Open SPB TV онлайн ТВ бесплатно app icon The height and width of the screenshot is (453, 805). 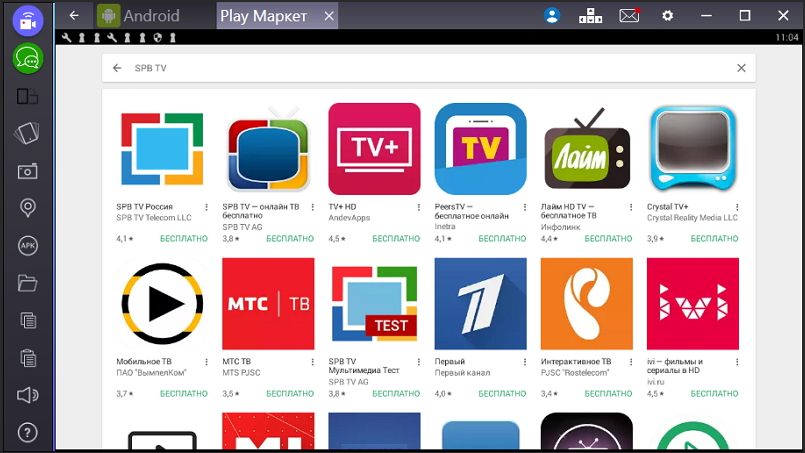coord(268,149)
